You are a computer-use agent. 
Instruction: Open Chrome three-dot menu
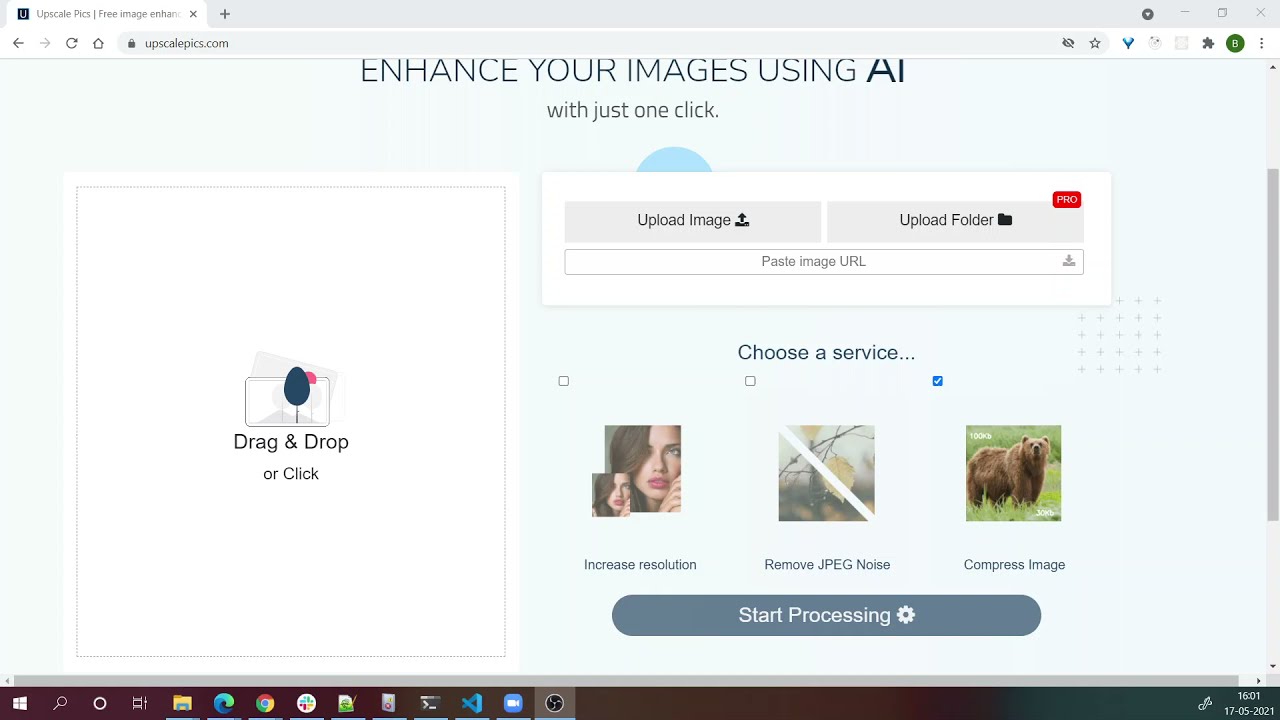pyautogui.click(x=1262, y=43)
